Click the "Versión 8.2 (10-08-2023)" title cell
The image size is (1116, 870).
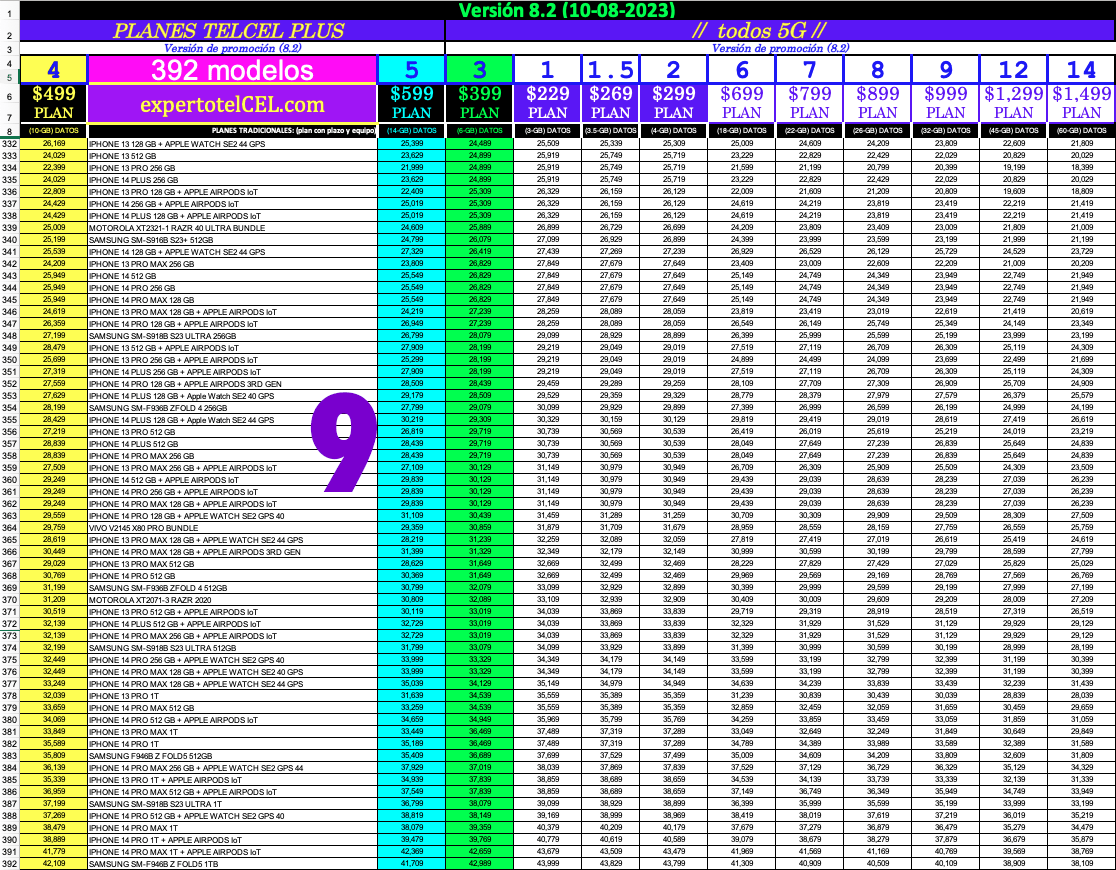(x=567, y=10)
